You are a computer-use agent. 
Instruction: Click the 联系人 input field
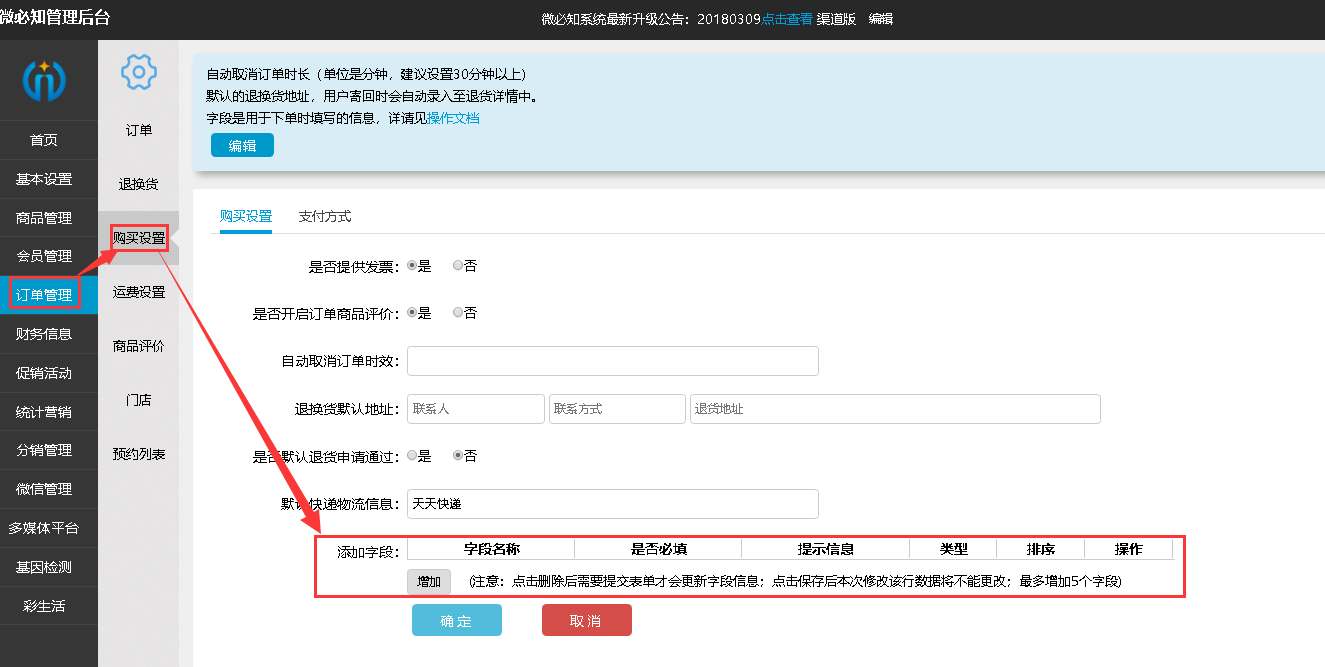(x=476, y=409)
